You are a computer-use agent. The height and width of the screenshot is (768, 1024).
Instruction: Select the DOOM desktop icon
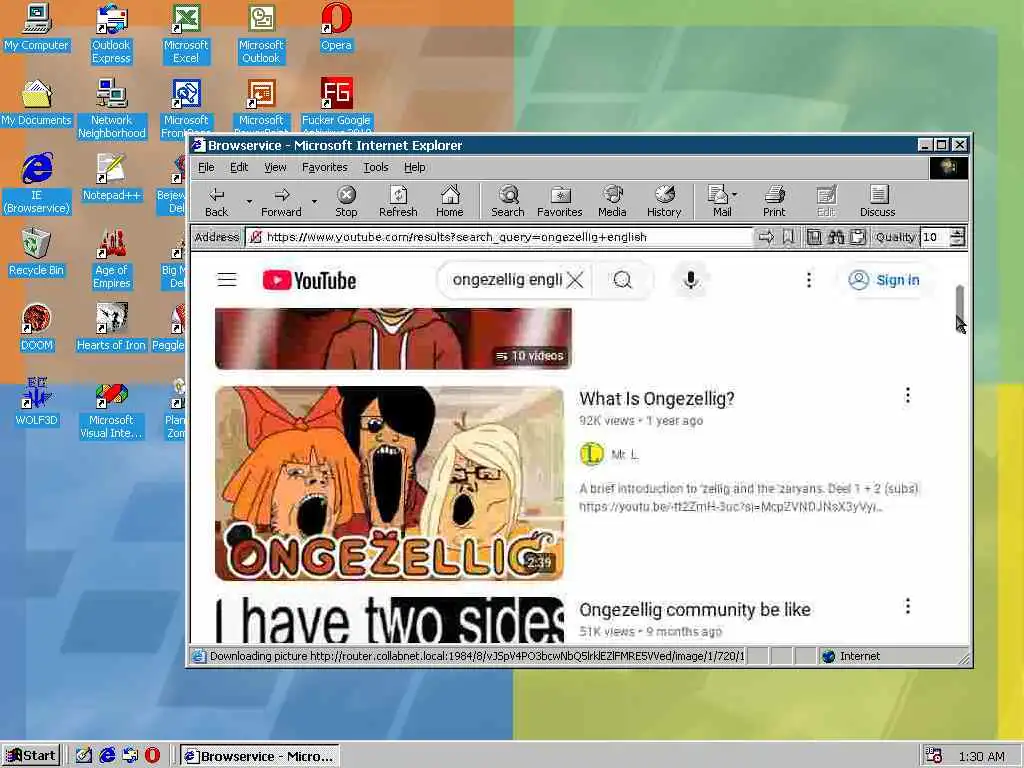[x=37, y=327]
